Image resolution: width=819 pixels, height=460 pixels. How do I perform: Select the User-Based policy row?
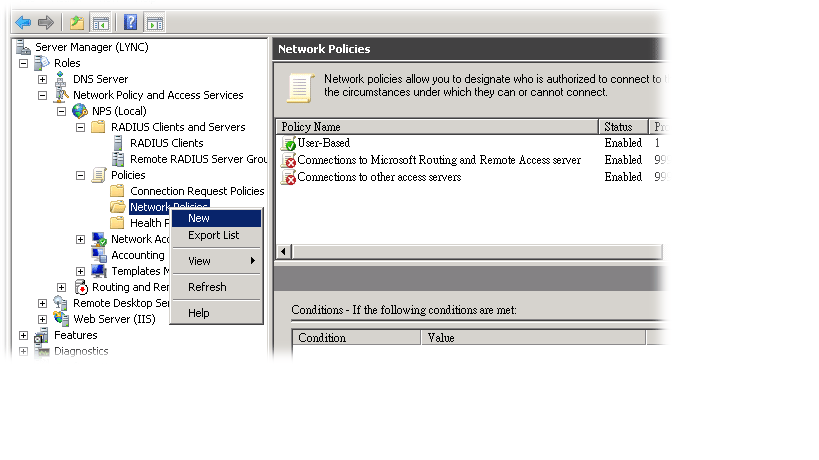[323, 143]
